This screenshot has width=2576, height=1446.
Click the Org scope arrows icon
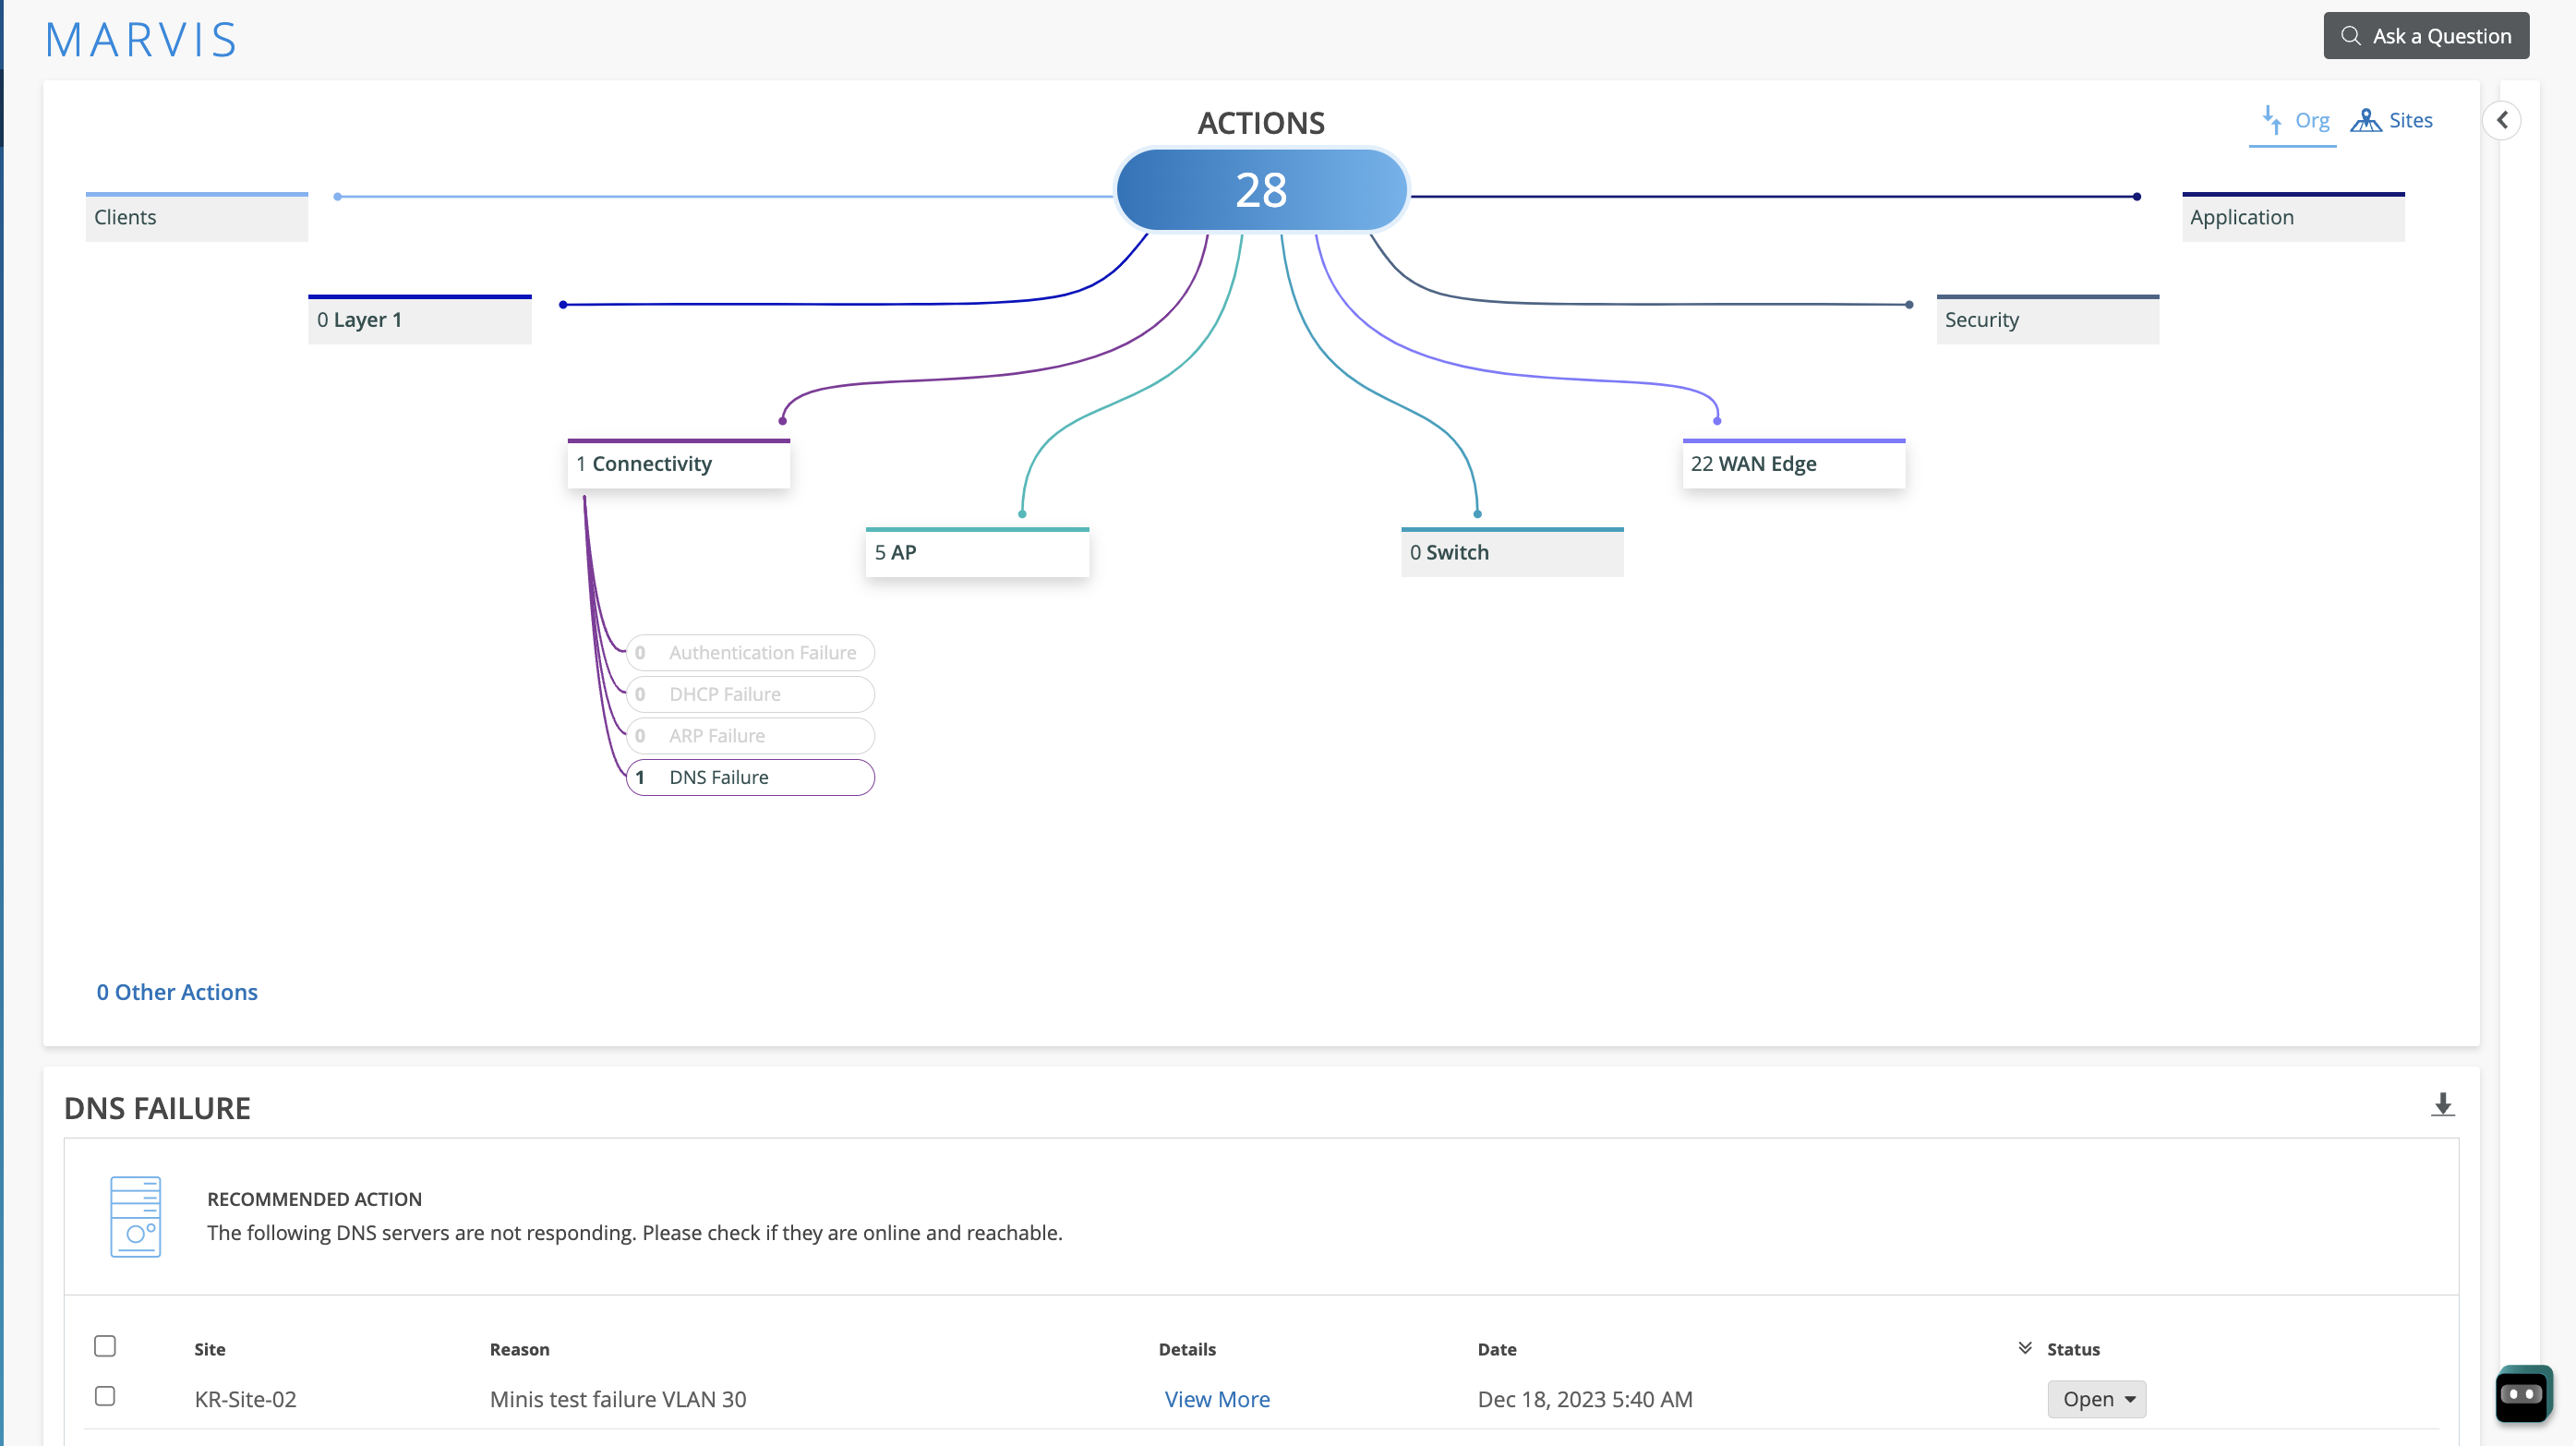point(2271,120)
